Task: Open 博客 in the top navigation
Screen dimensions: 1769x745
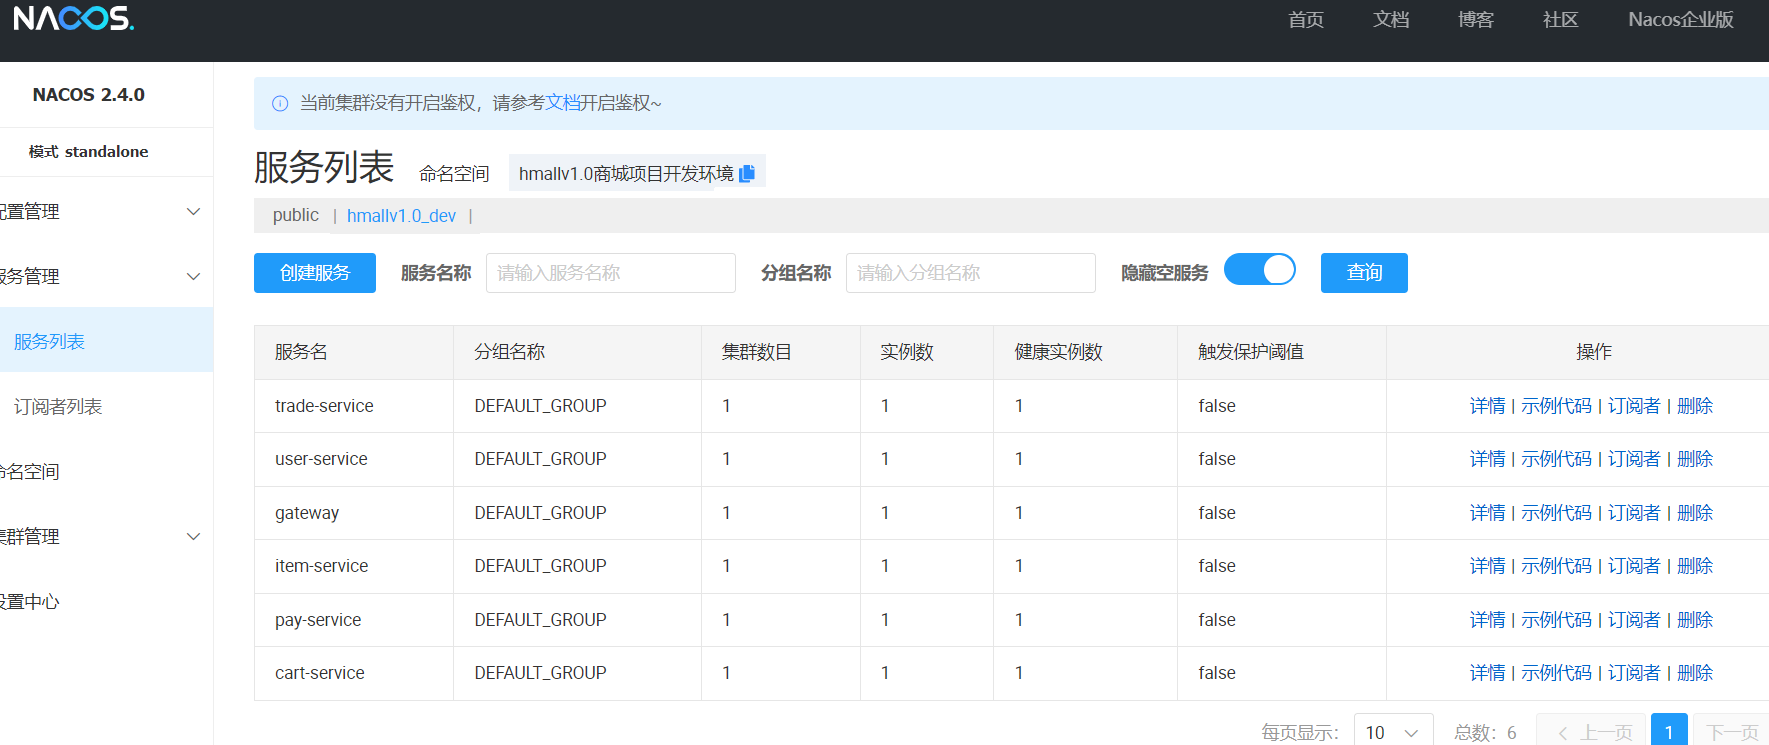Action: pyautogui.click(x=1476, y=20)
